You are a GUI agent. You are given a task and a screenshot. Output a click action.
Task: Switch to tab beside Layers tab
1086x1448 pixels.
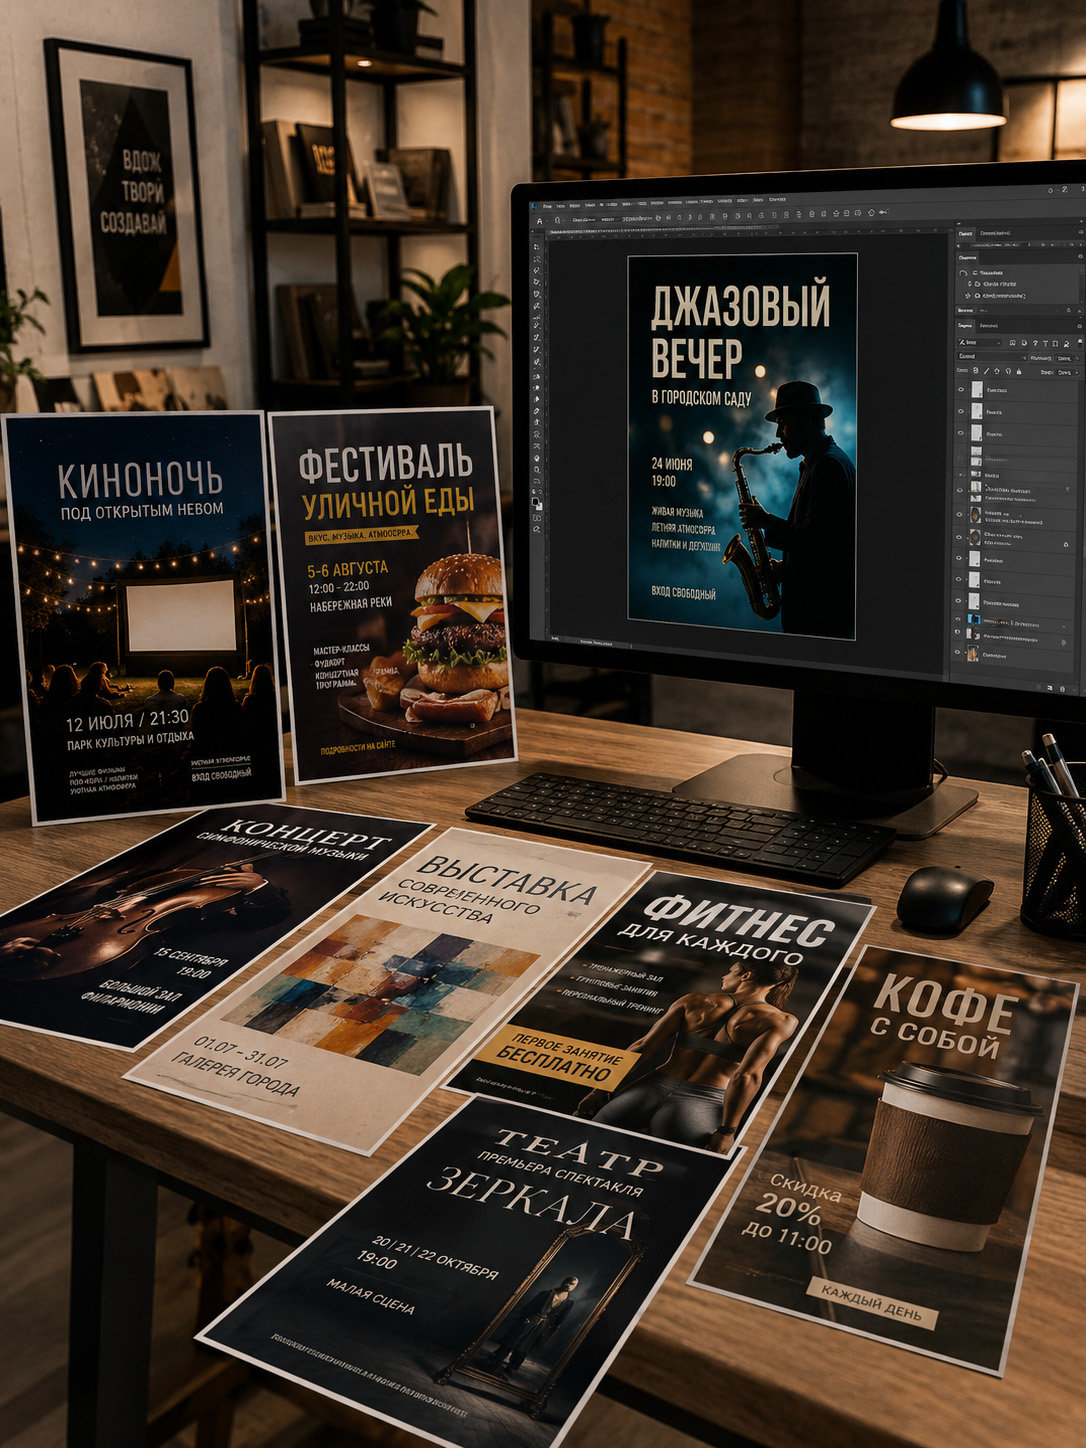coord(989,326)
